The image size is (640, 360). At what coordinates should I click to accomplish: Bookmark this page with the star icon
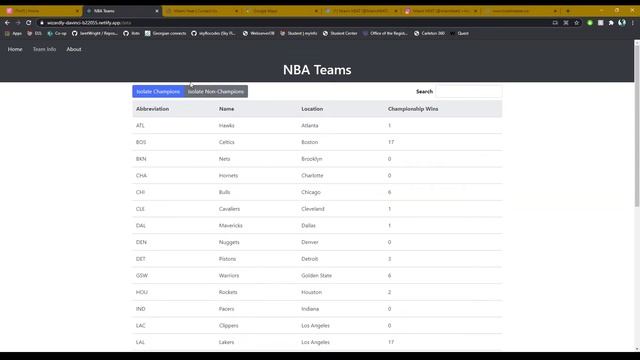[576, 23]
